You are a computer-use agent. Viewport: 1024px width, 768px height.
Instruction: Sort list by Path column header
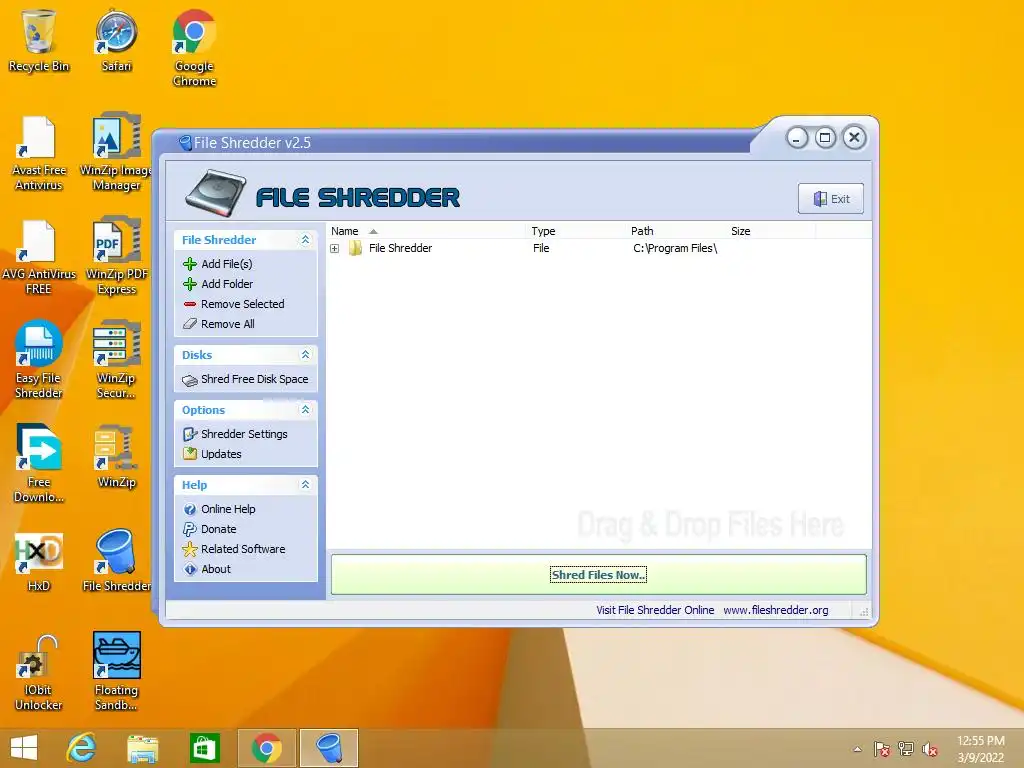tap(675, 231)
